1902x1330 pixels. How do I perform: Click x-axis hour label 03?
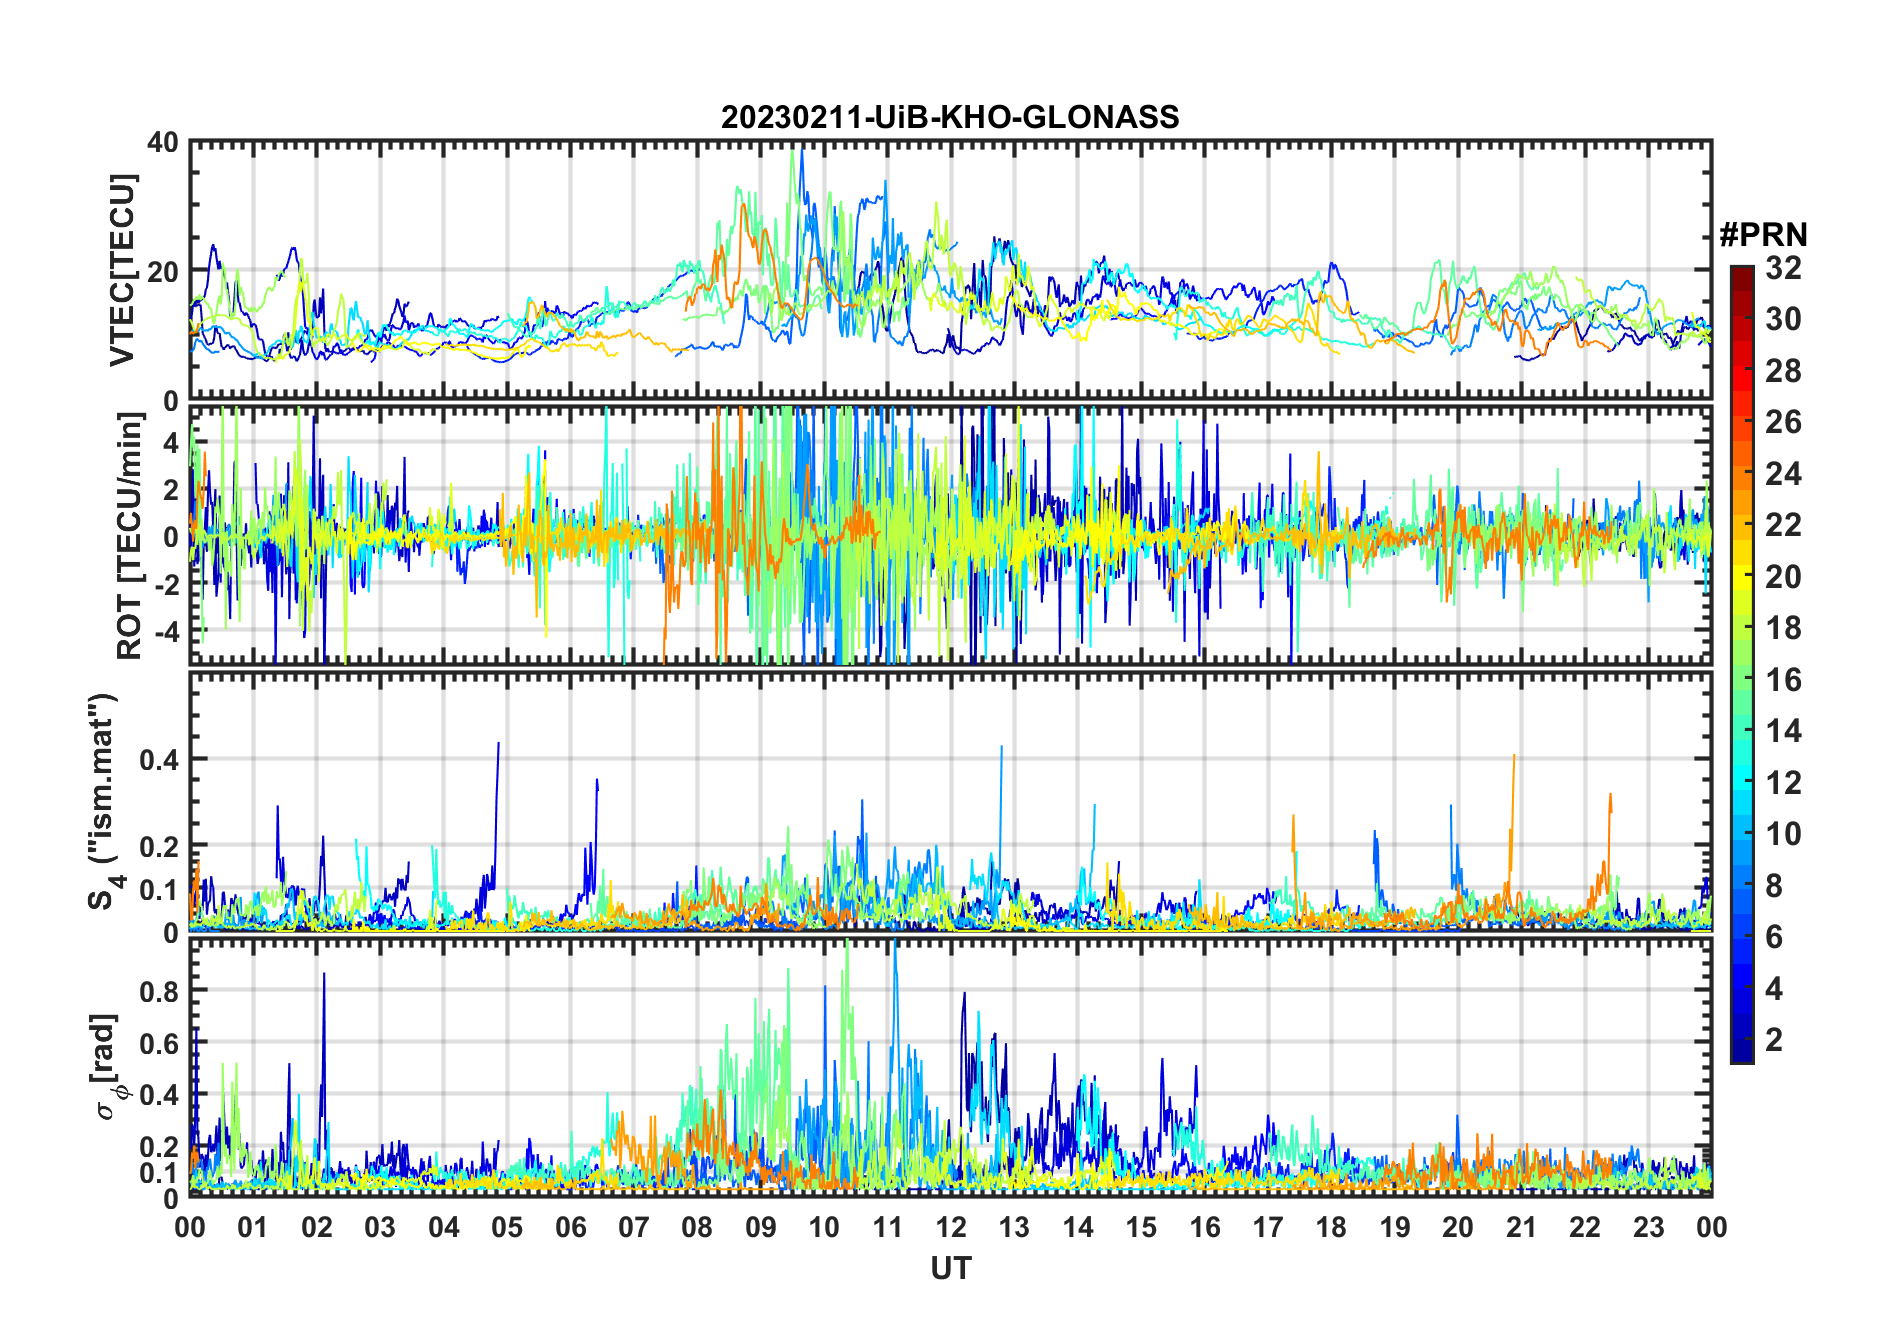[380, 1227]
